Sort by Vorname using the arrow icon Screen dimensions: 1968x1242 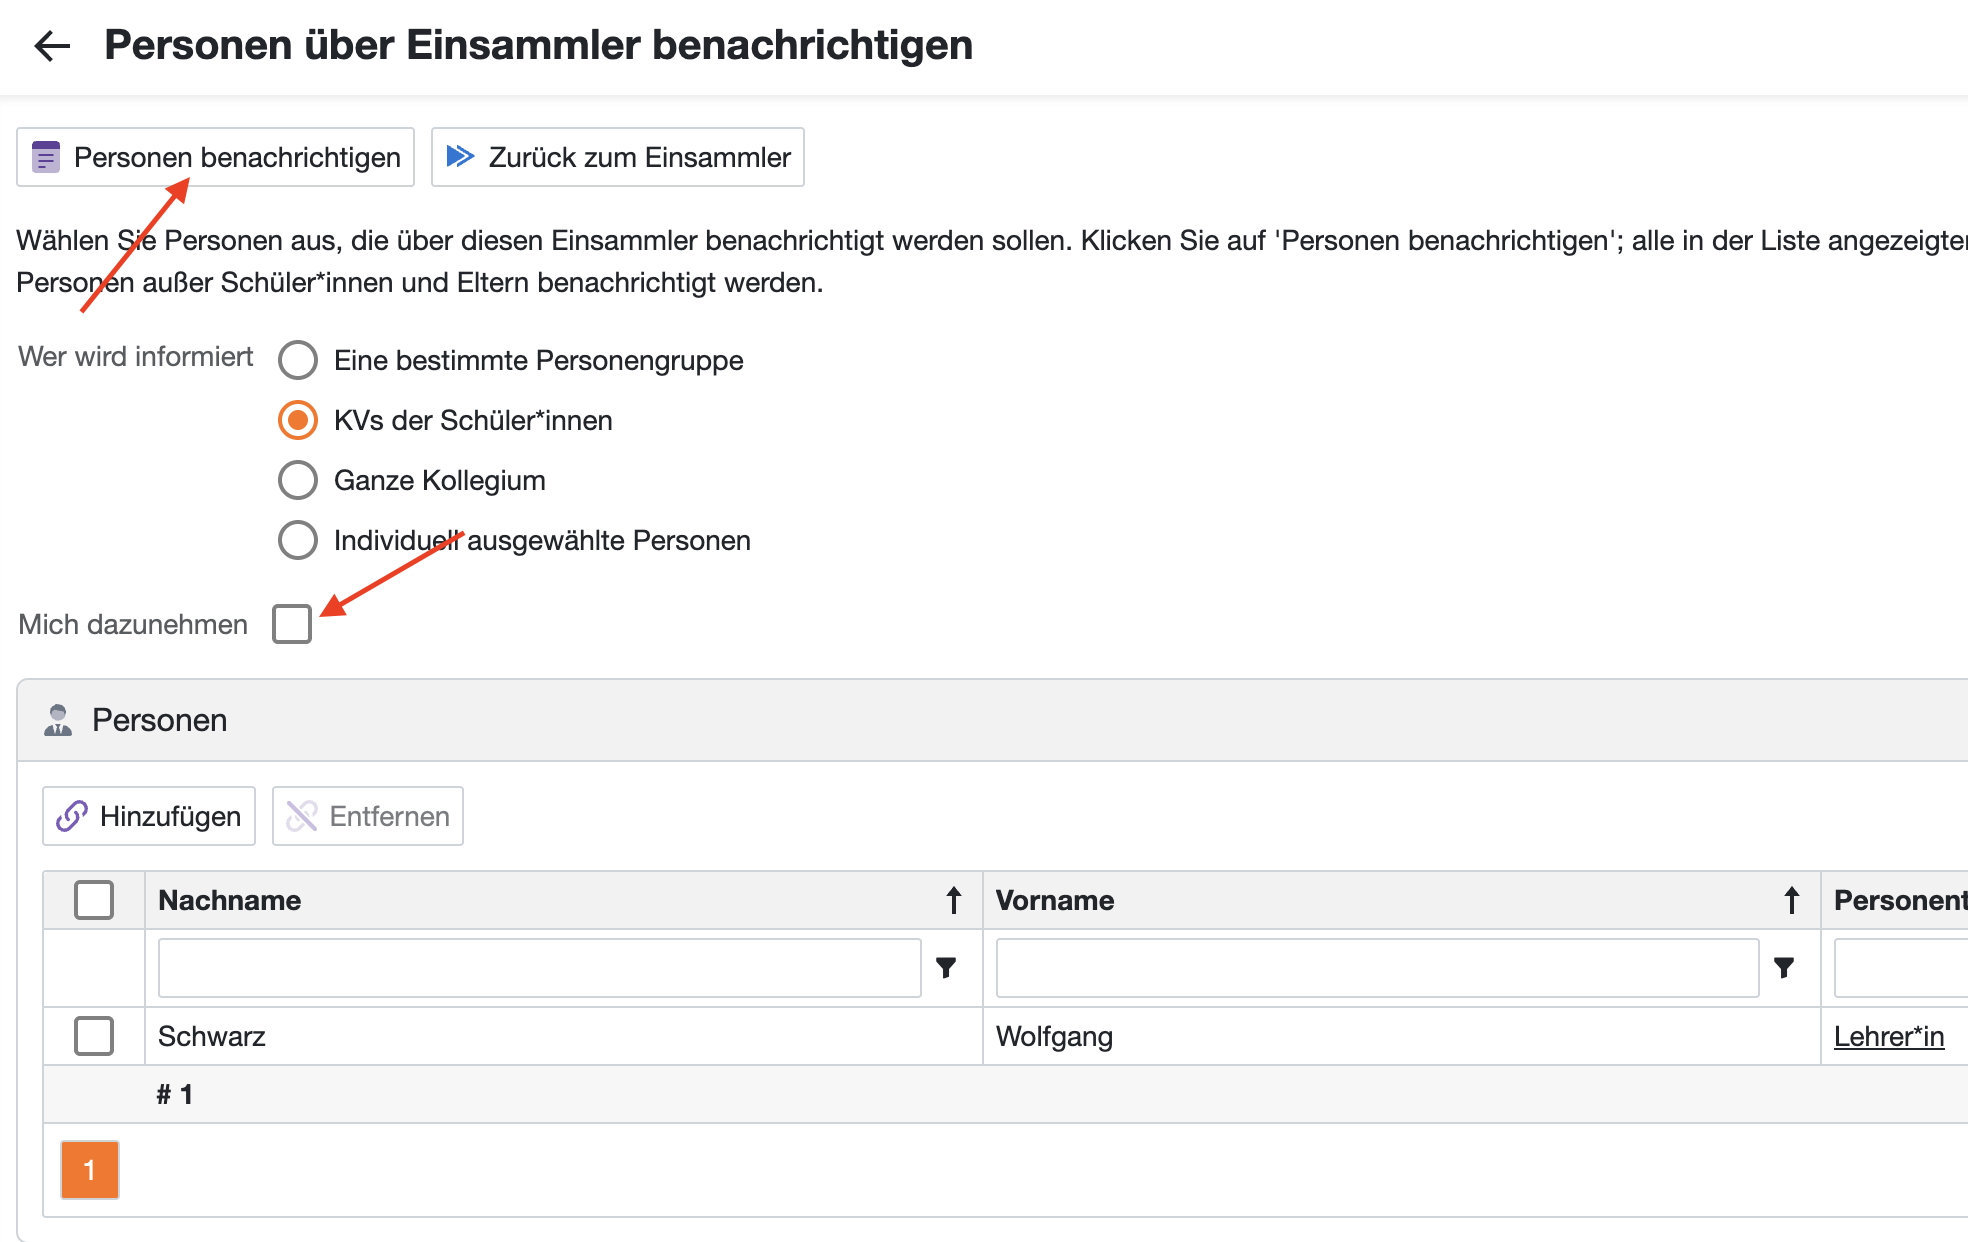(1791, 900)
